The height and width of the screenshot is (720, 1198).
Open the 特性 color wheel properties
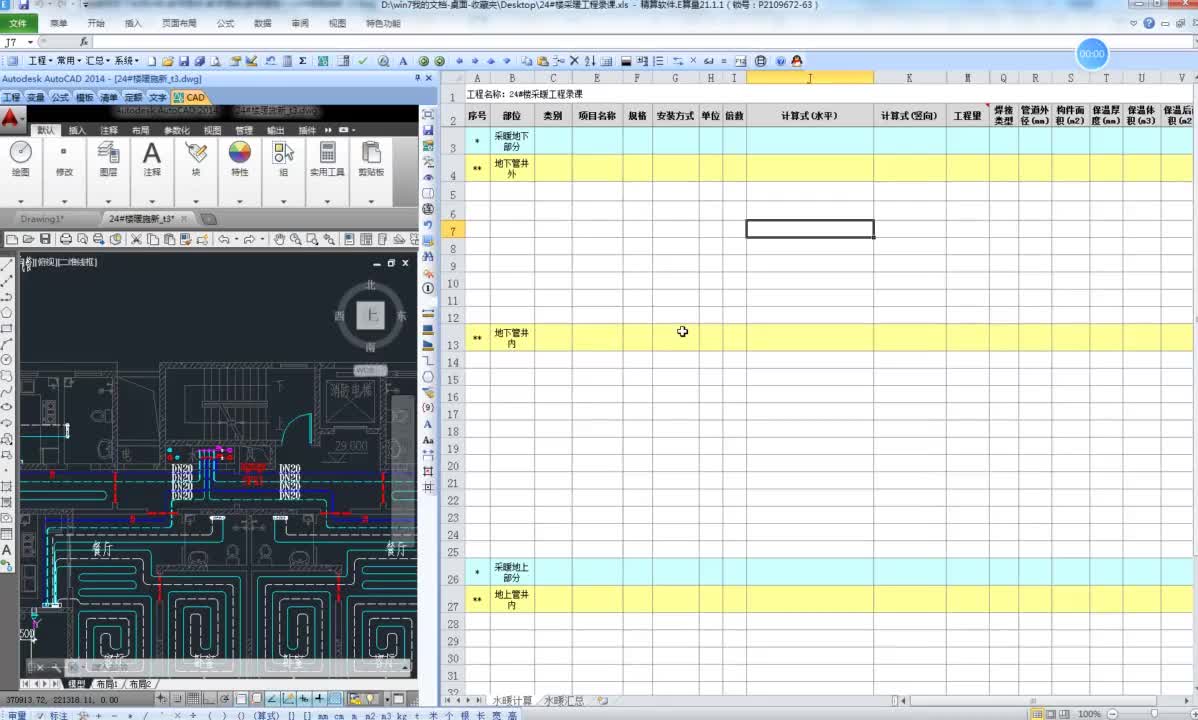(239, 152)
